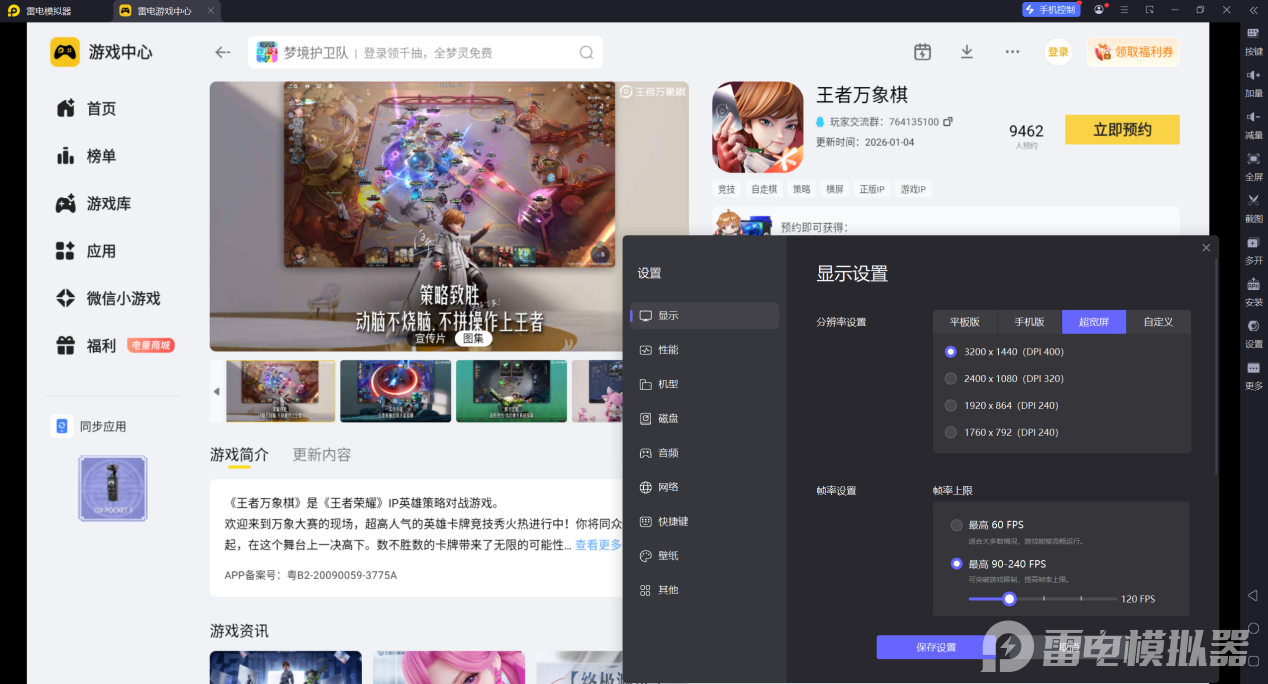This screenshot has height=684, width=1268.
Task: Click the Android back triangle button
Action: pyautogui.click(x=1253, y=595)
